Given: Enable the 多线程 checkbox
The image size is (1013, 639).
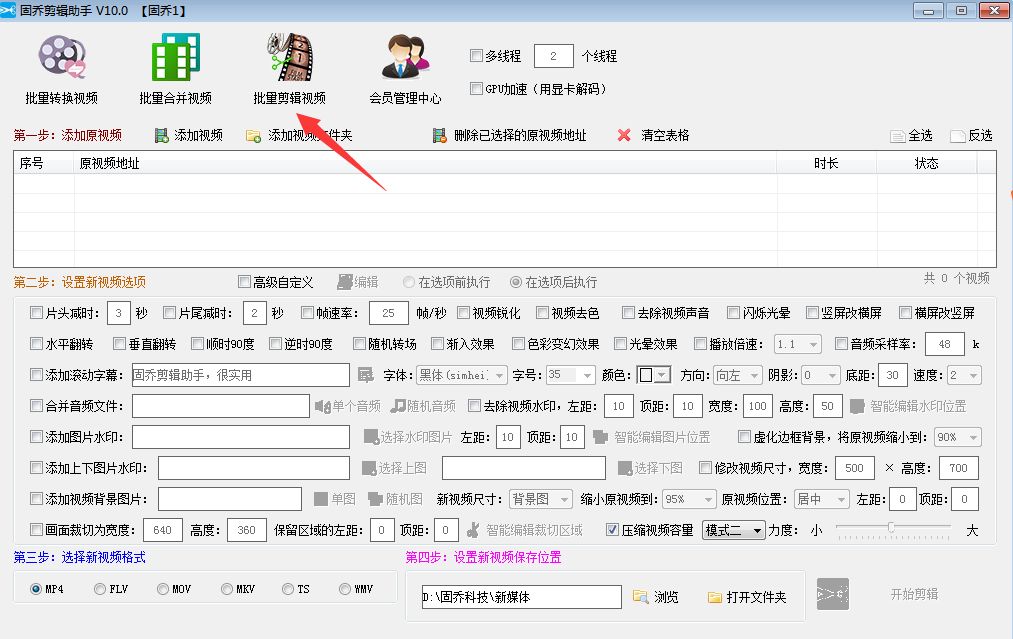Looking at the screenshot, I should [476, 56].
